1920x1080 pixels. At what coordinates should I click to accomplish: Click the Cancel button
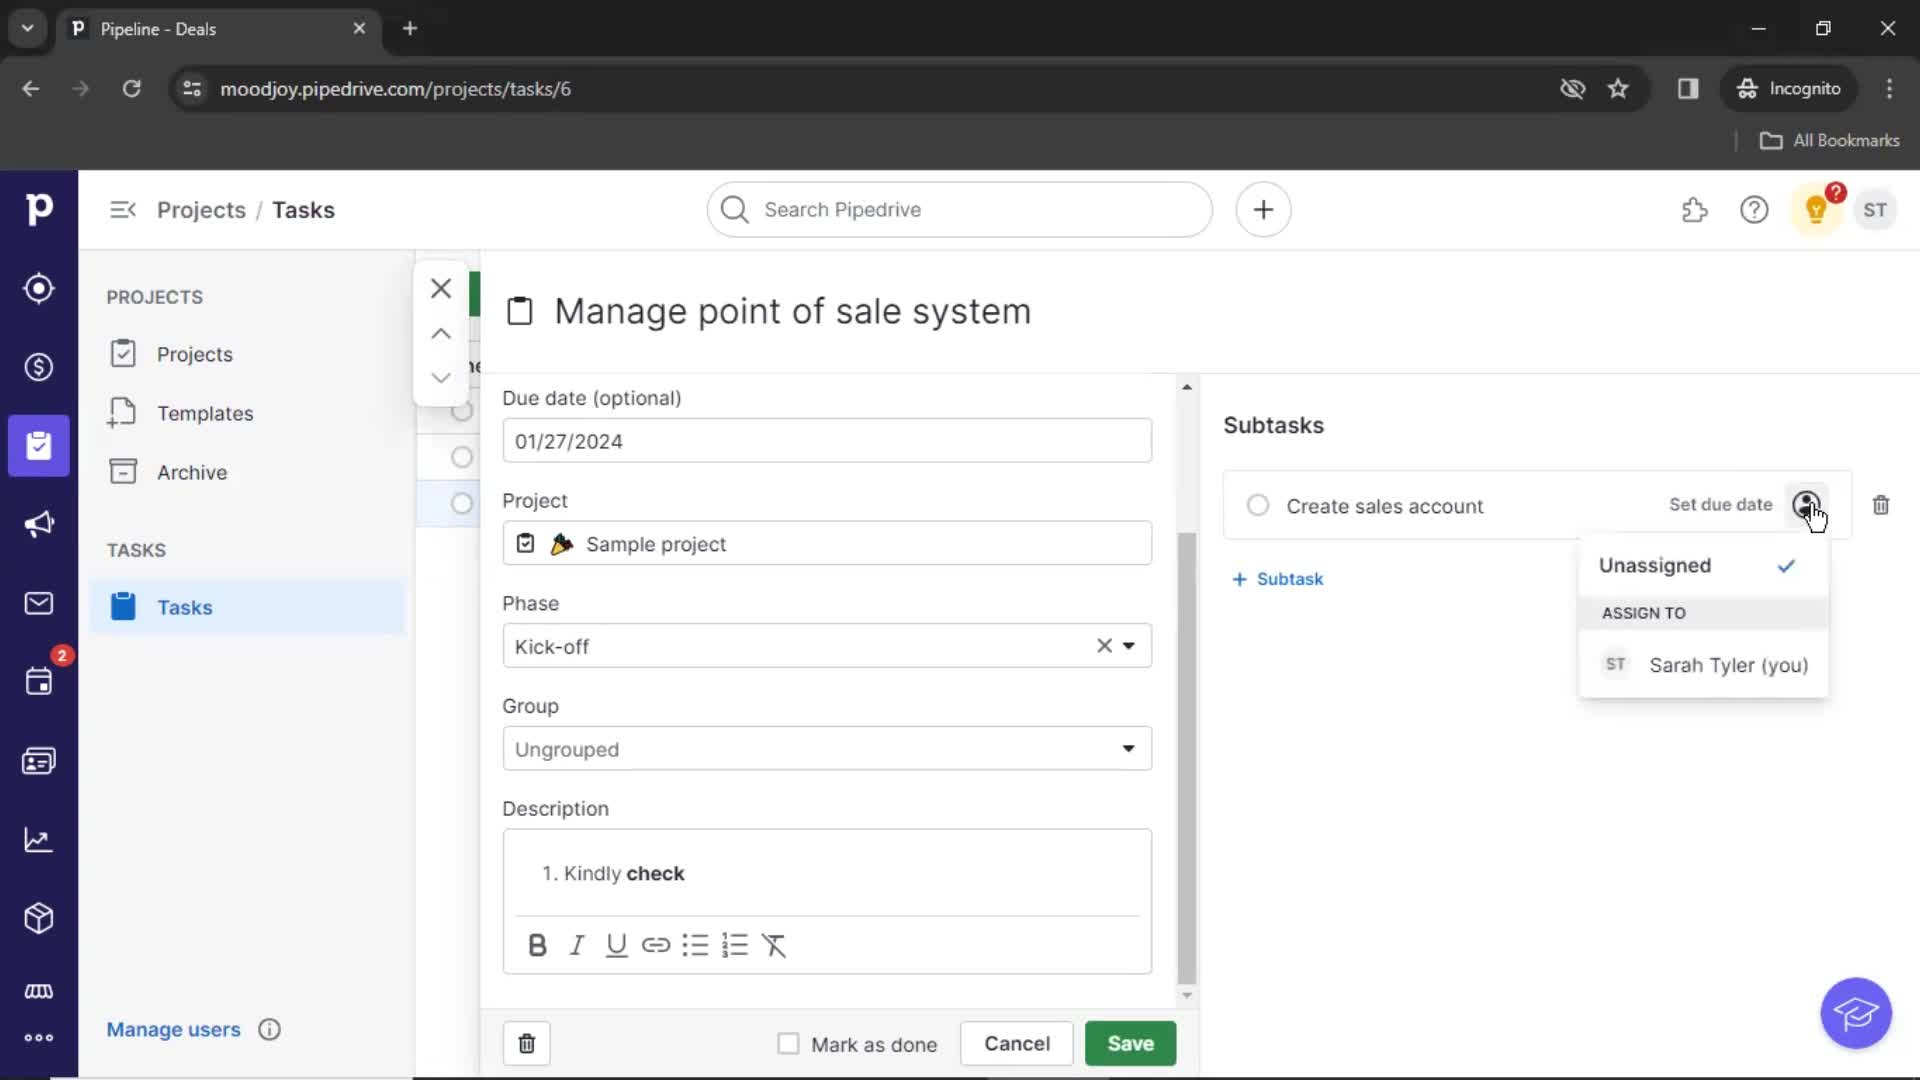pos(1015,1043)
